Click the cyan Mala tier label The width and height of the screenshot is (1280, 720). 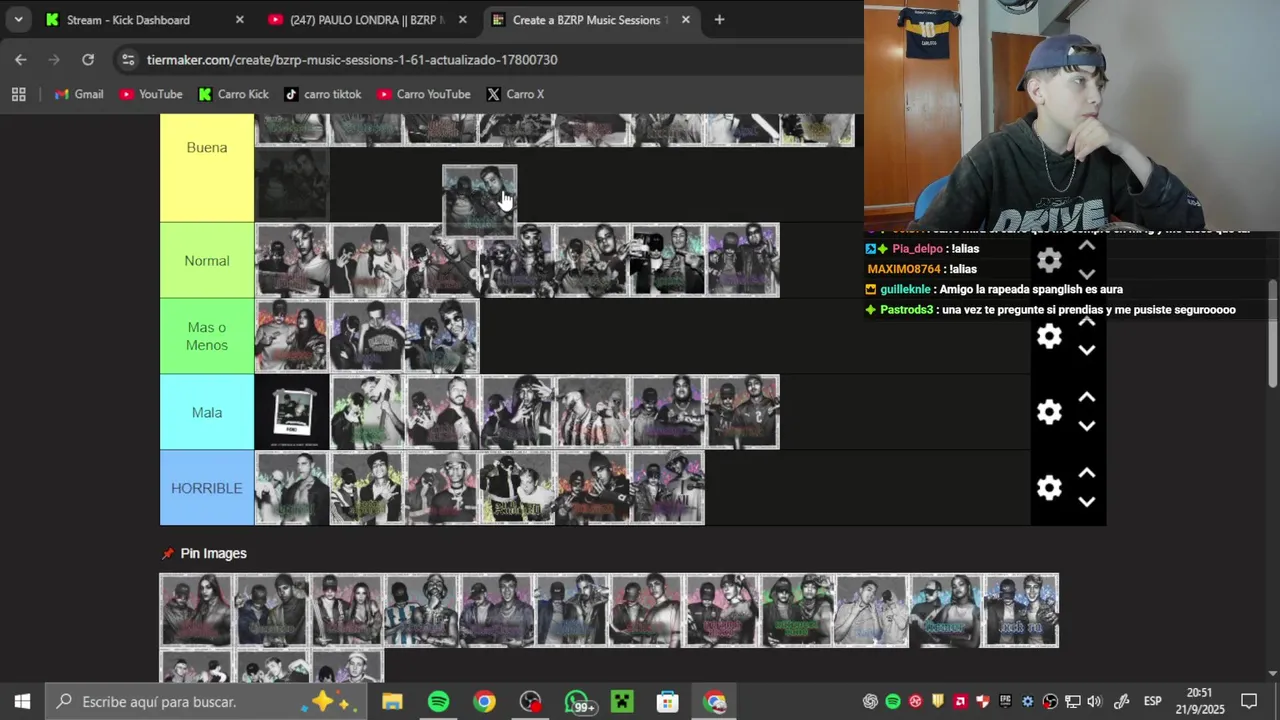tap(207, 412)
